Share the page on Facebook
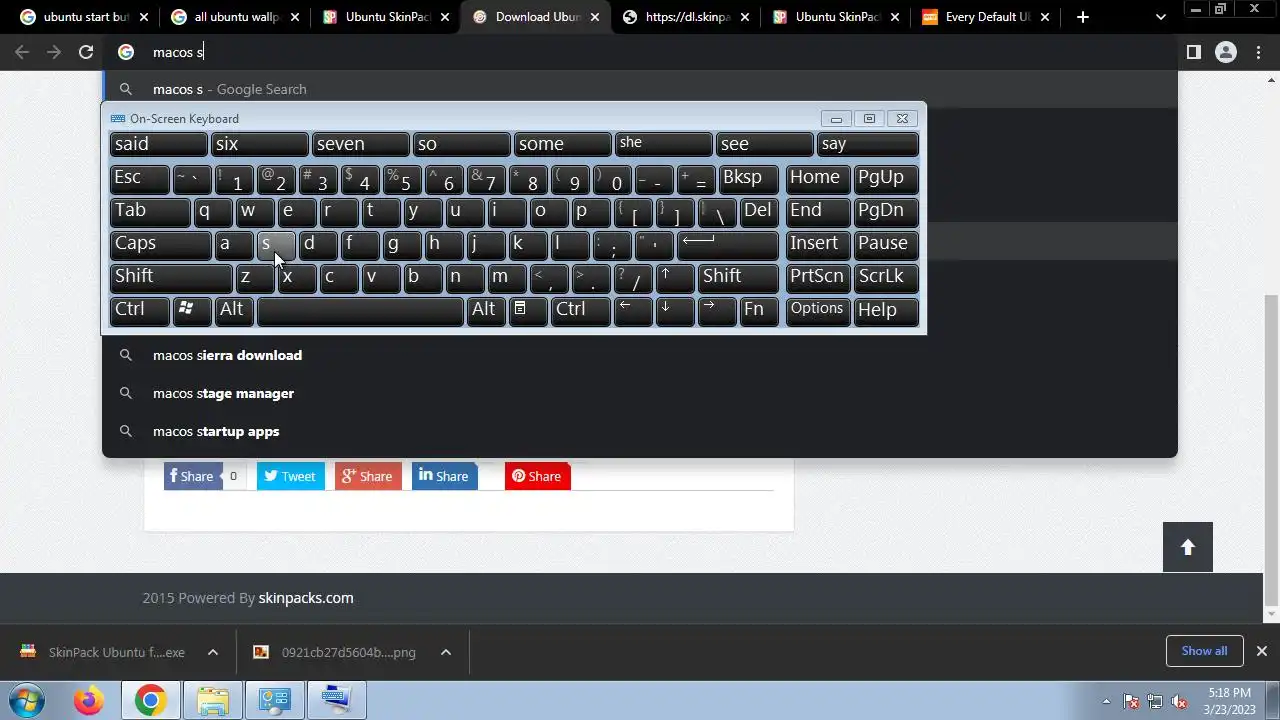The width and height of the screenshot is (1280, 720). (193, 476)
